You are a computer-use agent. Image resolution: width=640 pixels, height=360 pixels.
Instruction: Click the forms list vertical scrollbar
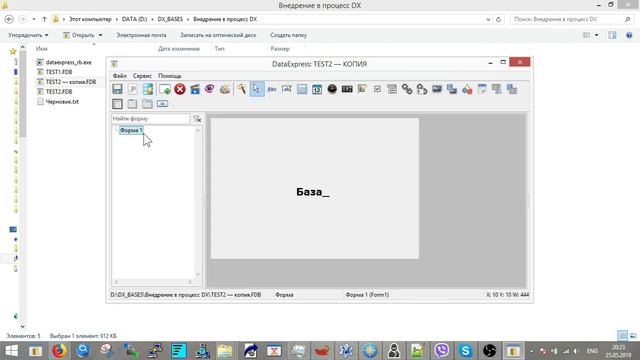coord(198,202)
